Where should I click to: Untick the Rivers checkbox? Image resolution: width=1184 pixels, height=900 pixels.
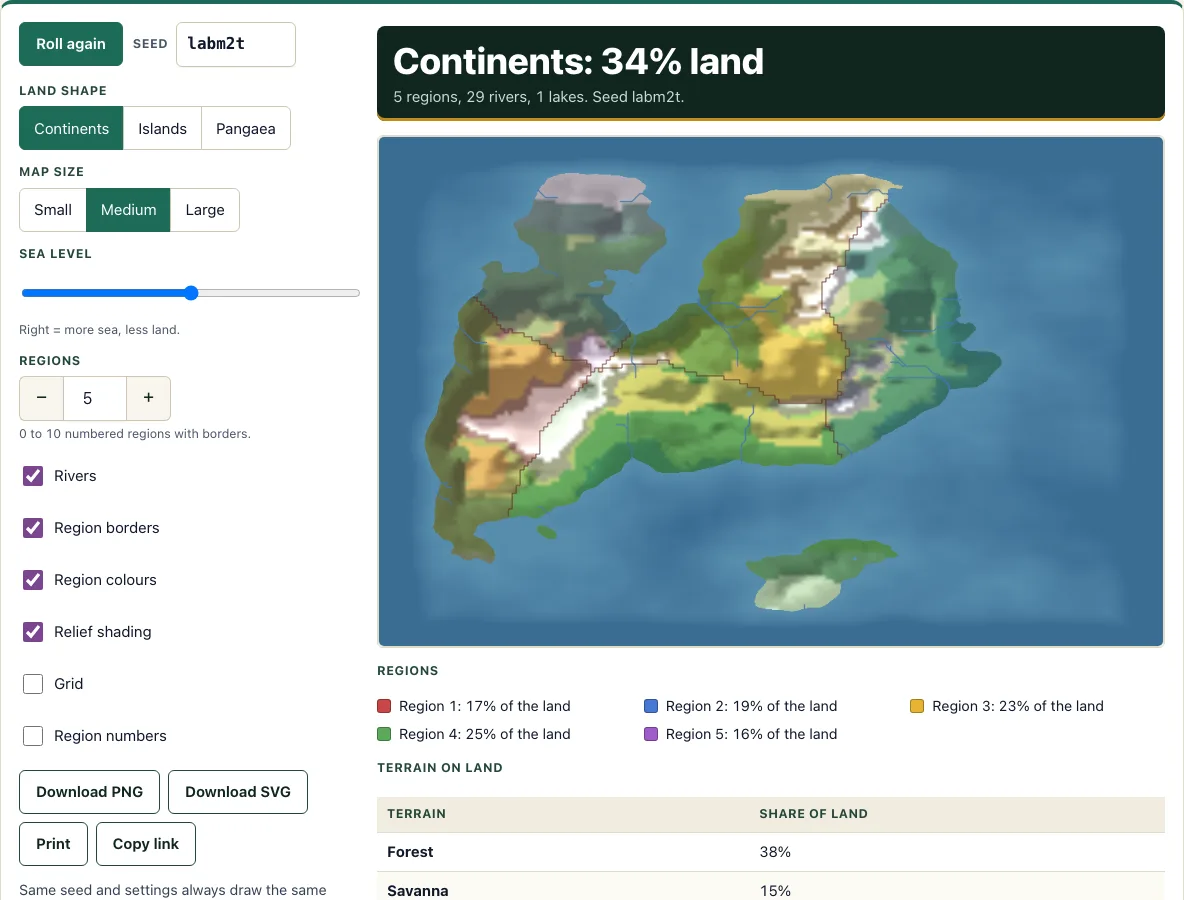[x=33, y=476]
